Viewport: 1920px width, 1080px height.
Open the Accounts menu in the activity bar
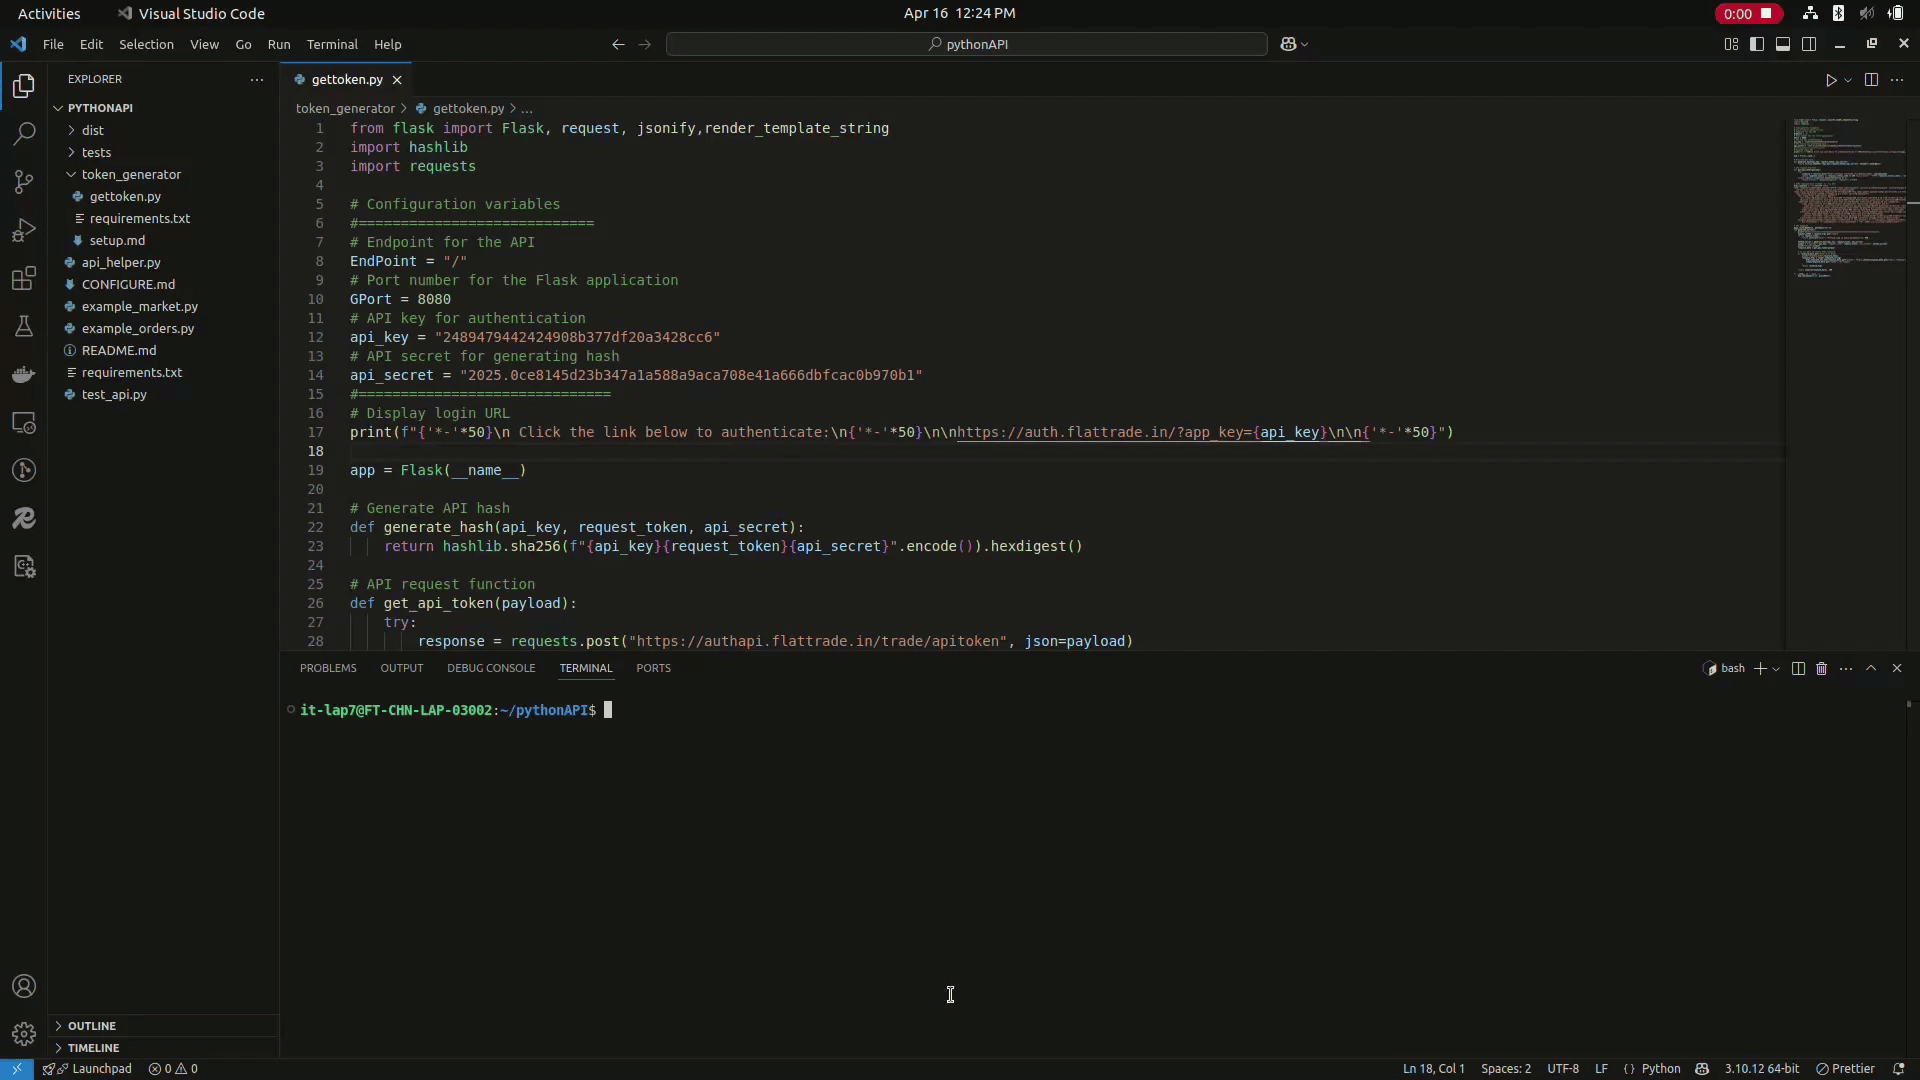(24, 986)
